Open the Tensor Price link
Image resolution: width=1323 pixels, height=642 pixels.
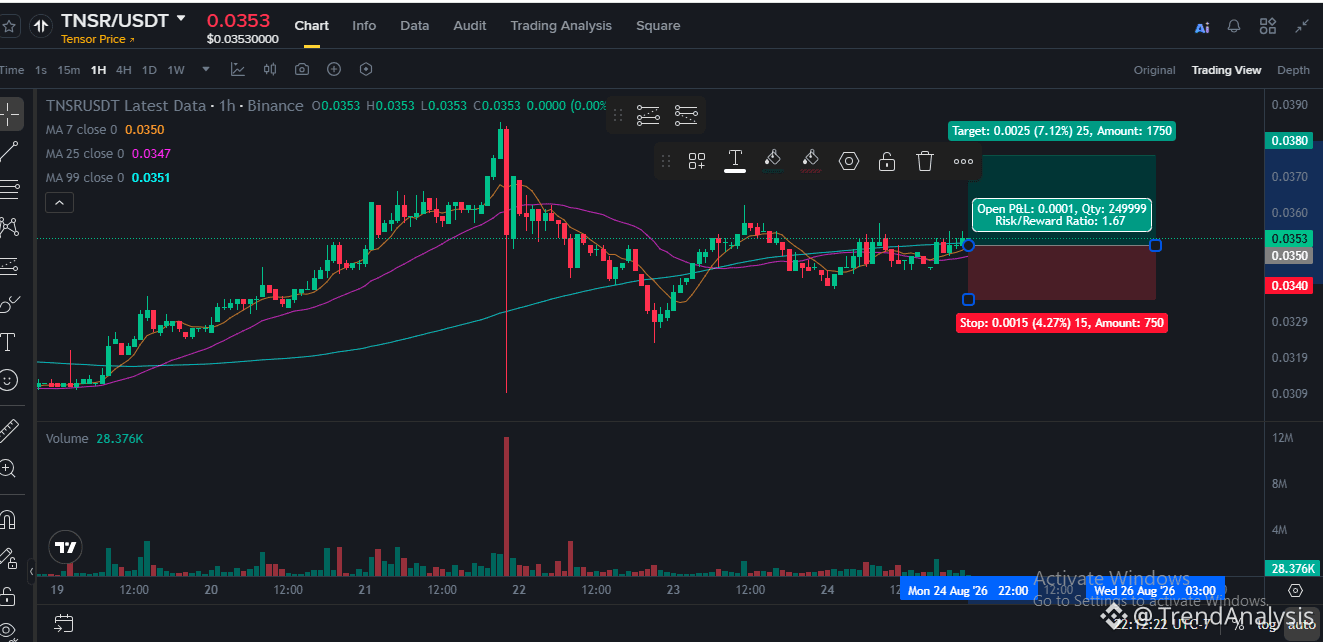97,39
